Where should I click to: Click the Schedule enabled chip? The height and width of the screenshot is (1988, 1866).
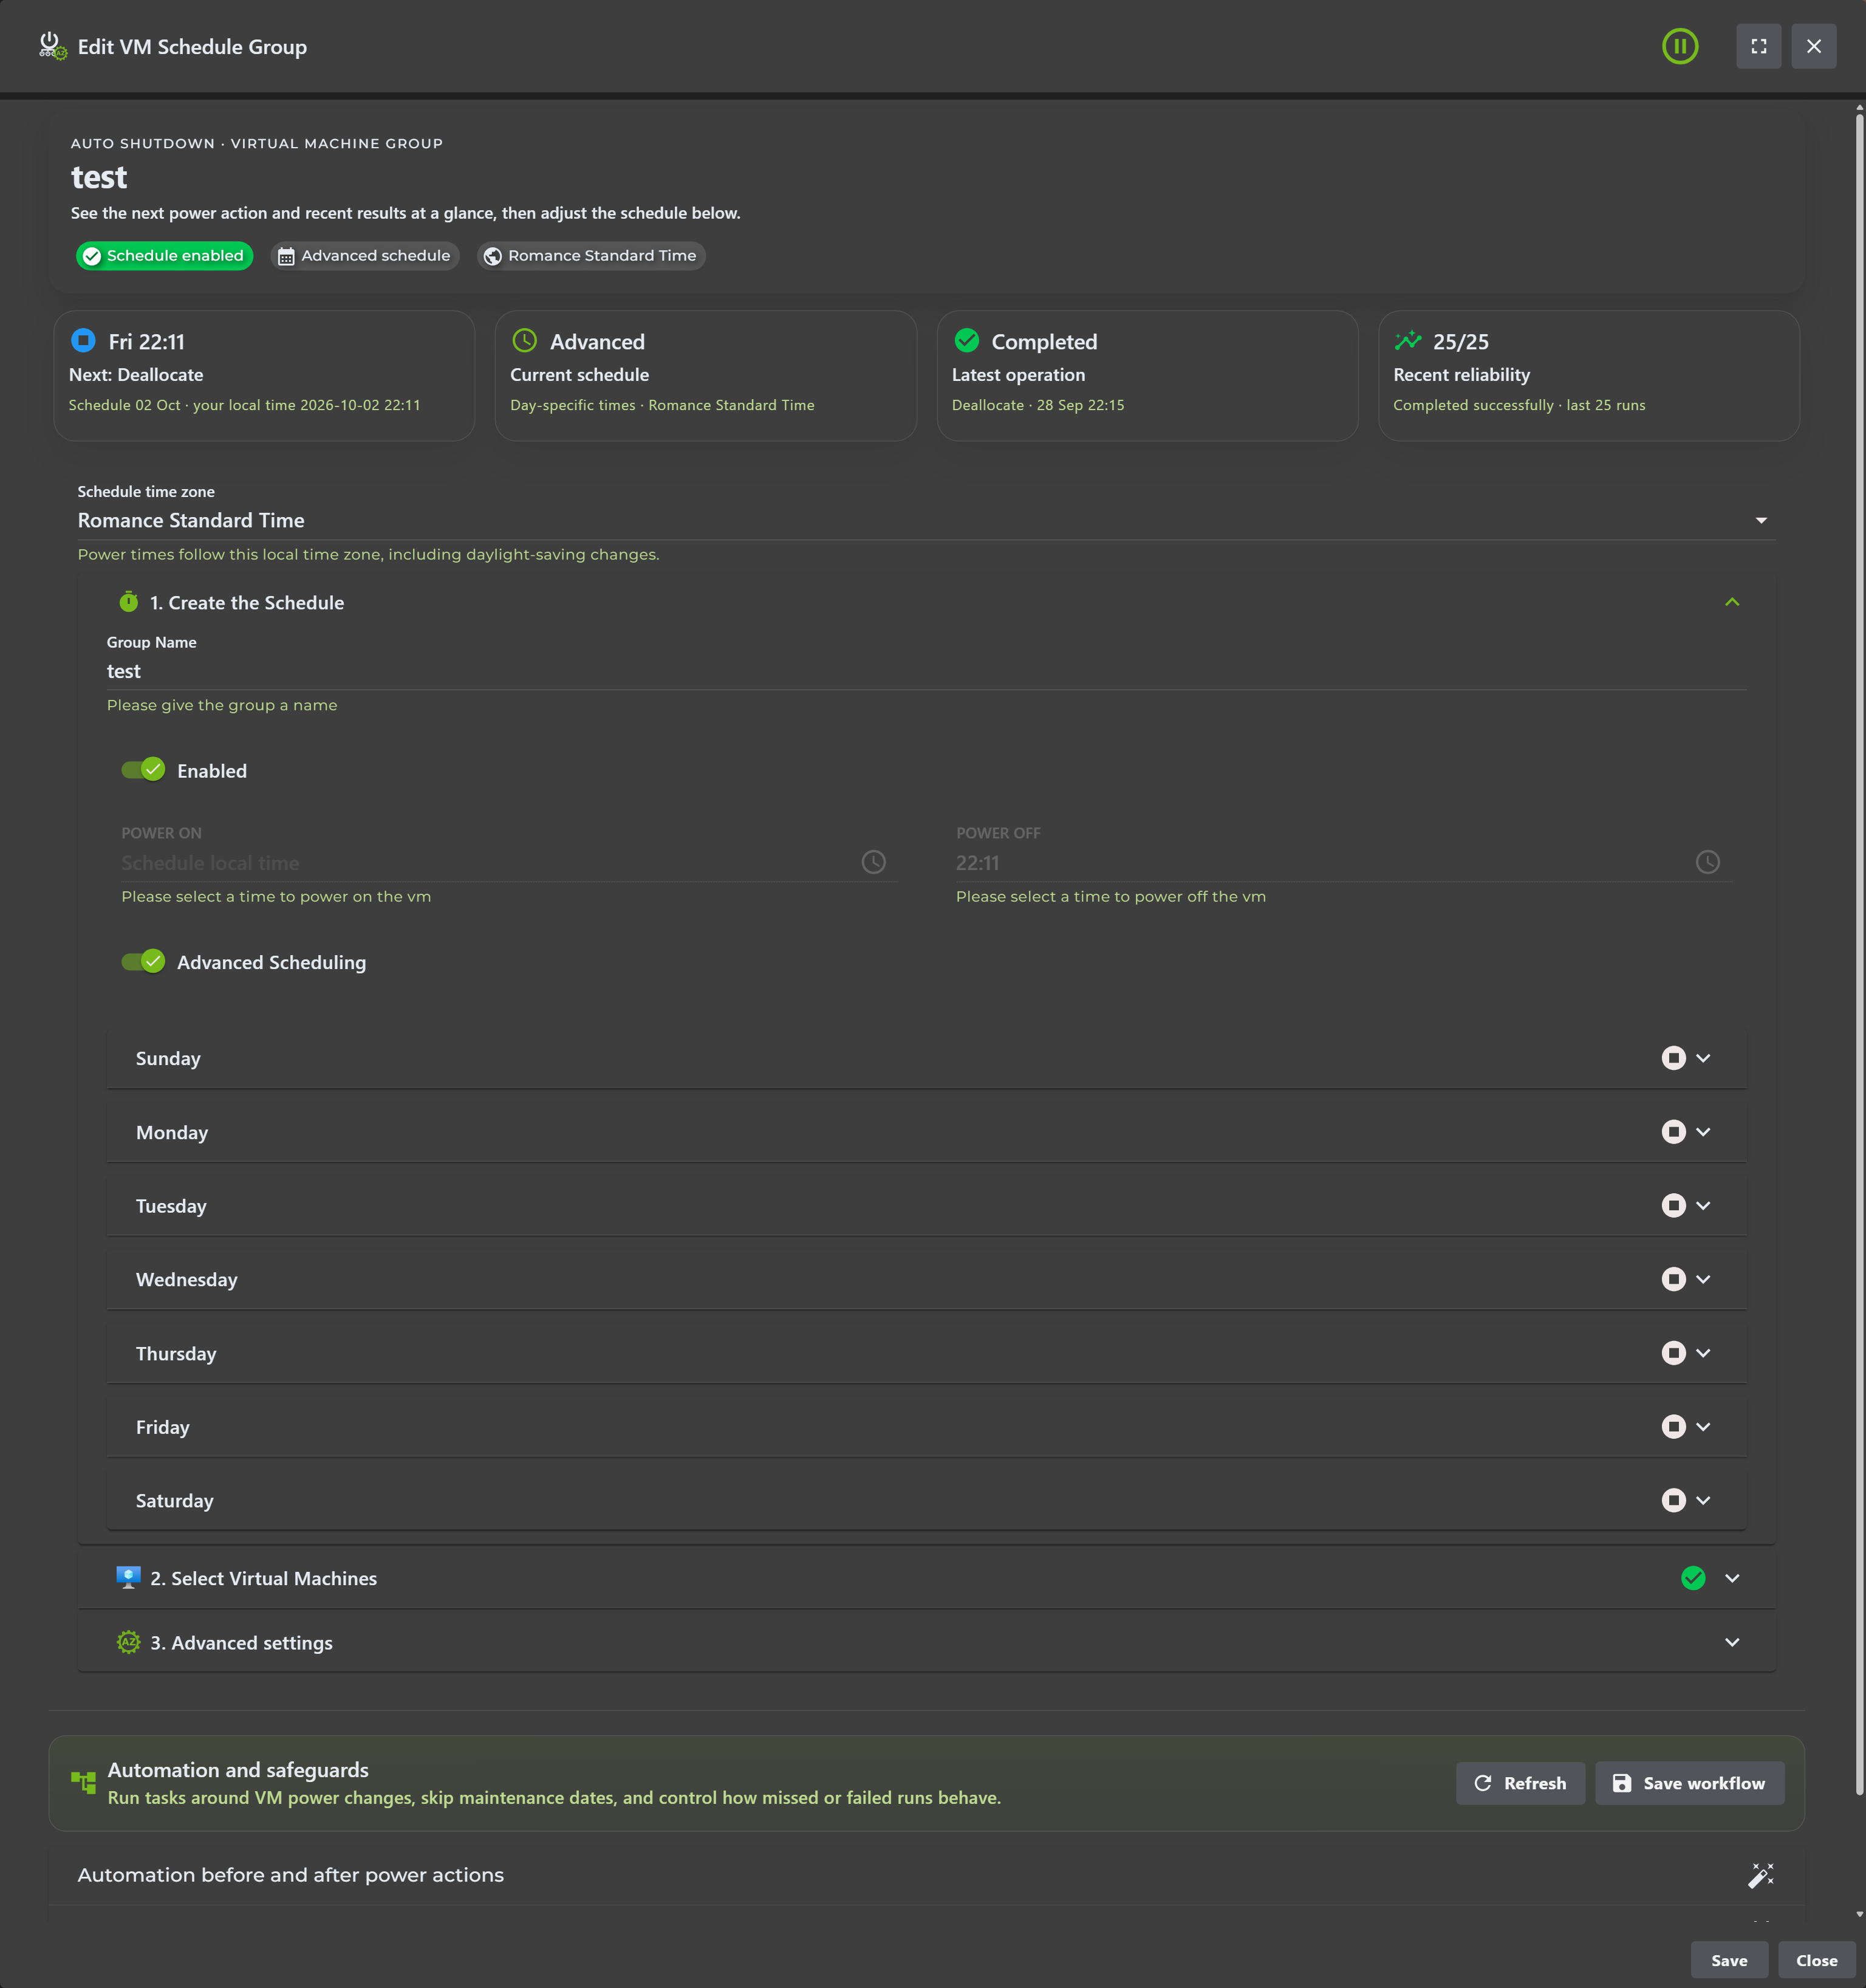click(164, 256)
